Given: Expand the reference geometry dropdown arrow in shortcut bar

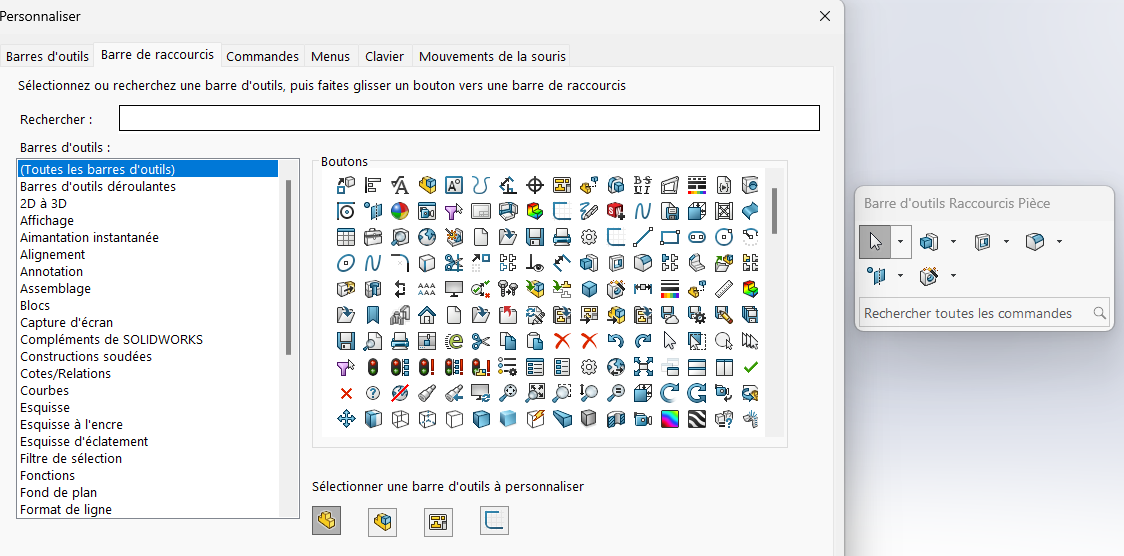Looking at the screenshot, I should (x=900, y=276).
